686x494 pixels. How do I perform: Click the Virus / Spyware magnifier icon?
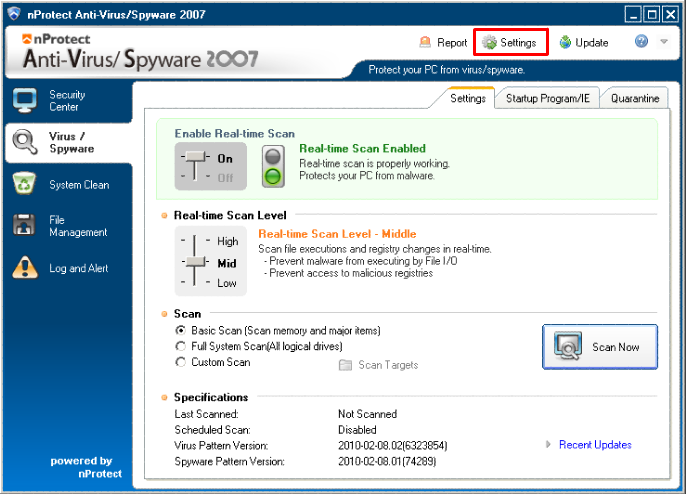[x=25, y=142]
